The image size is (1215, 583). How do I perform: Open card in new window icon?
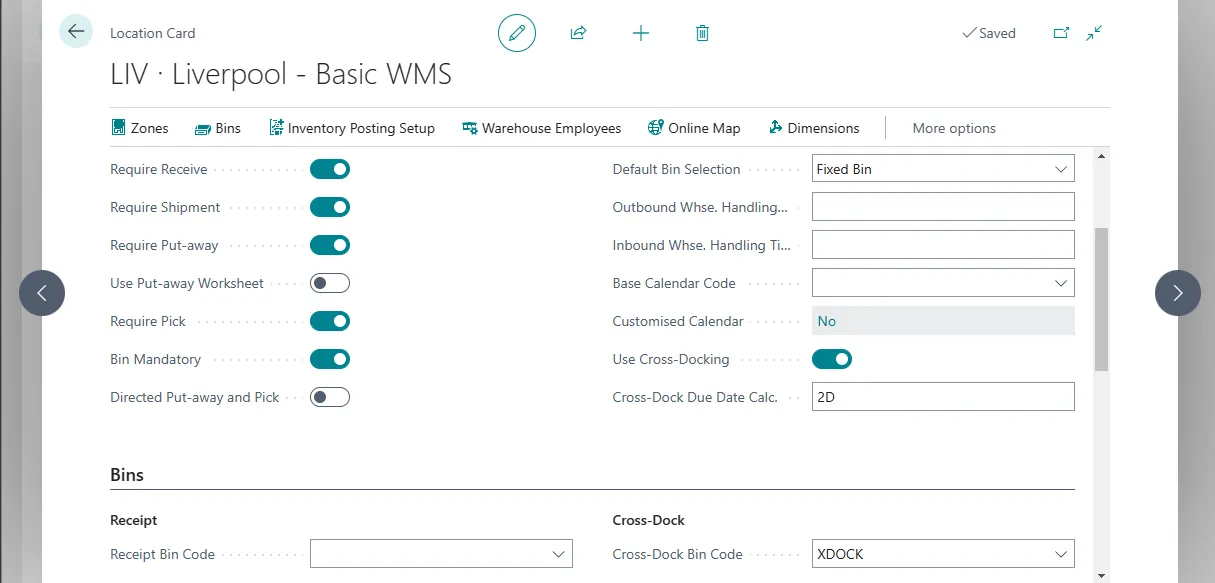(1062, 33)
